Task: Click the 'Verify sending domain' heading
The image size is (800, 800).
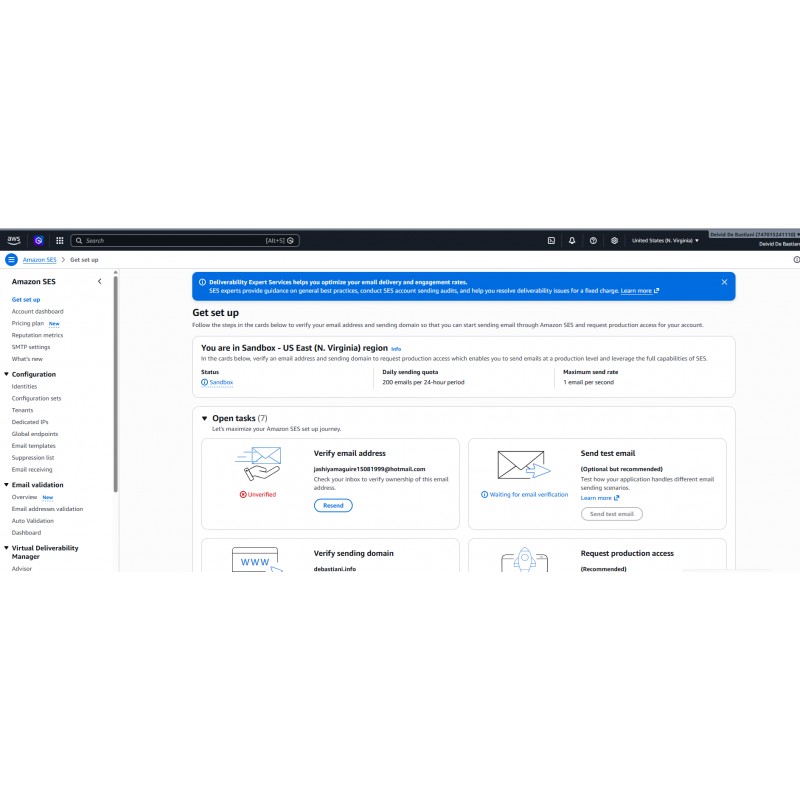Action: (x=354, y=553)
